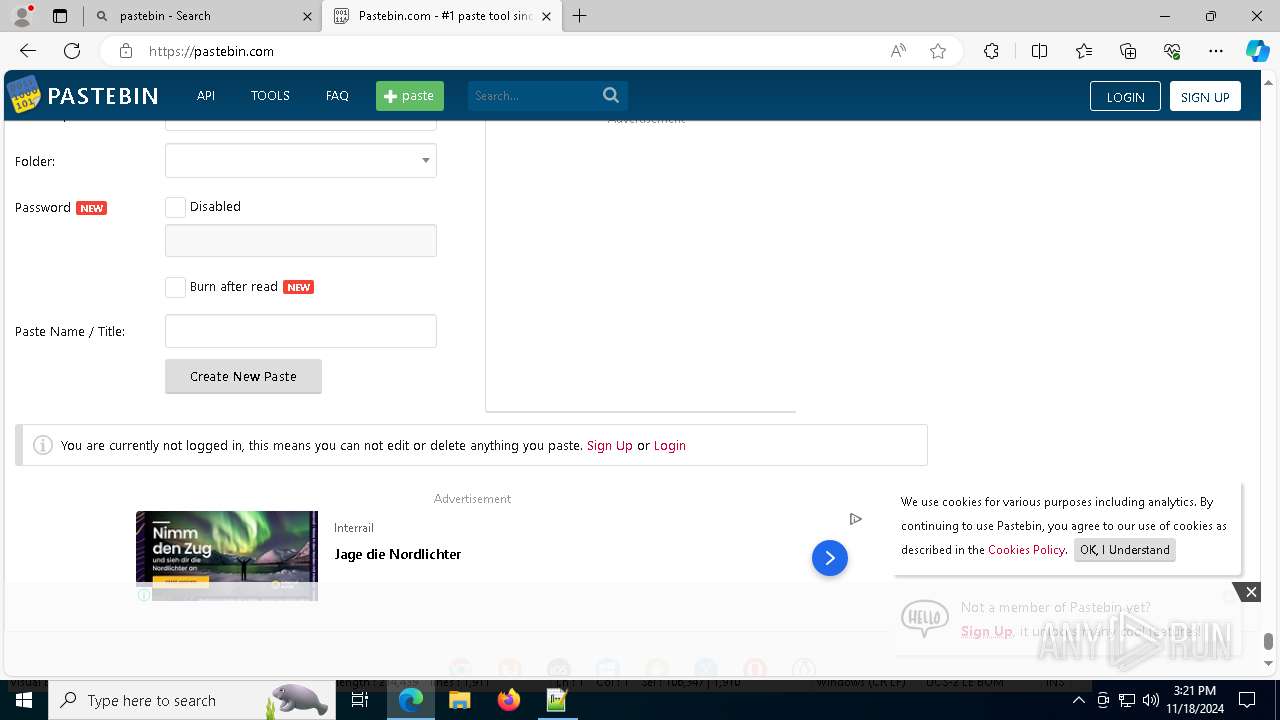This screenshot has height=720, width=1280.
Task: Click the Create New Paste button
Action: [243, 376]
